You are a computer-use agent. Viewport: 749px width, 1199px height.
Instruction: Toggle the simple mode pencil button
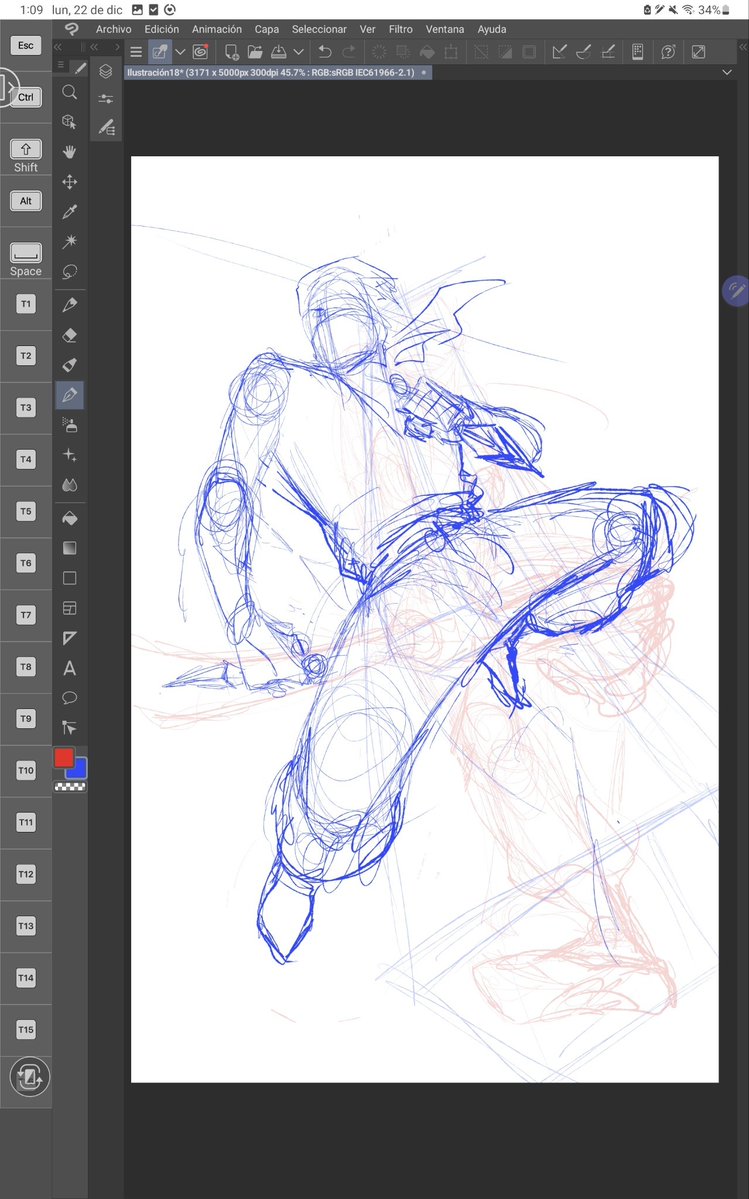click(160, 52)
